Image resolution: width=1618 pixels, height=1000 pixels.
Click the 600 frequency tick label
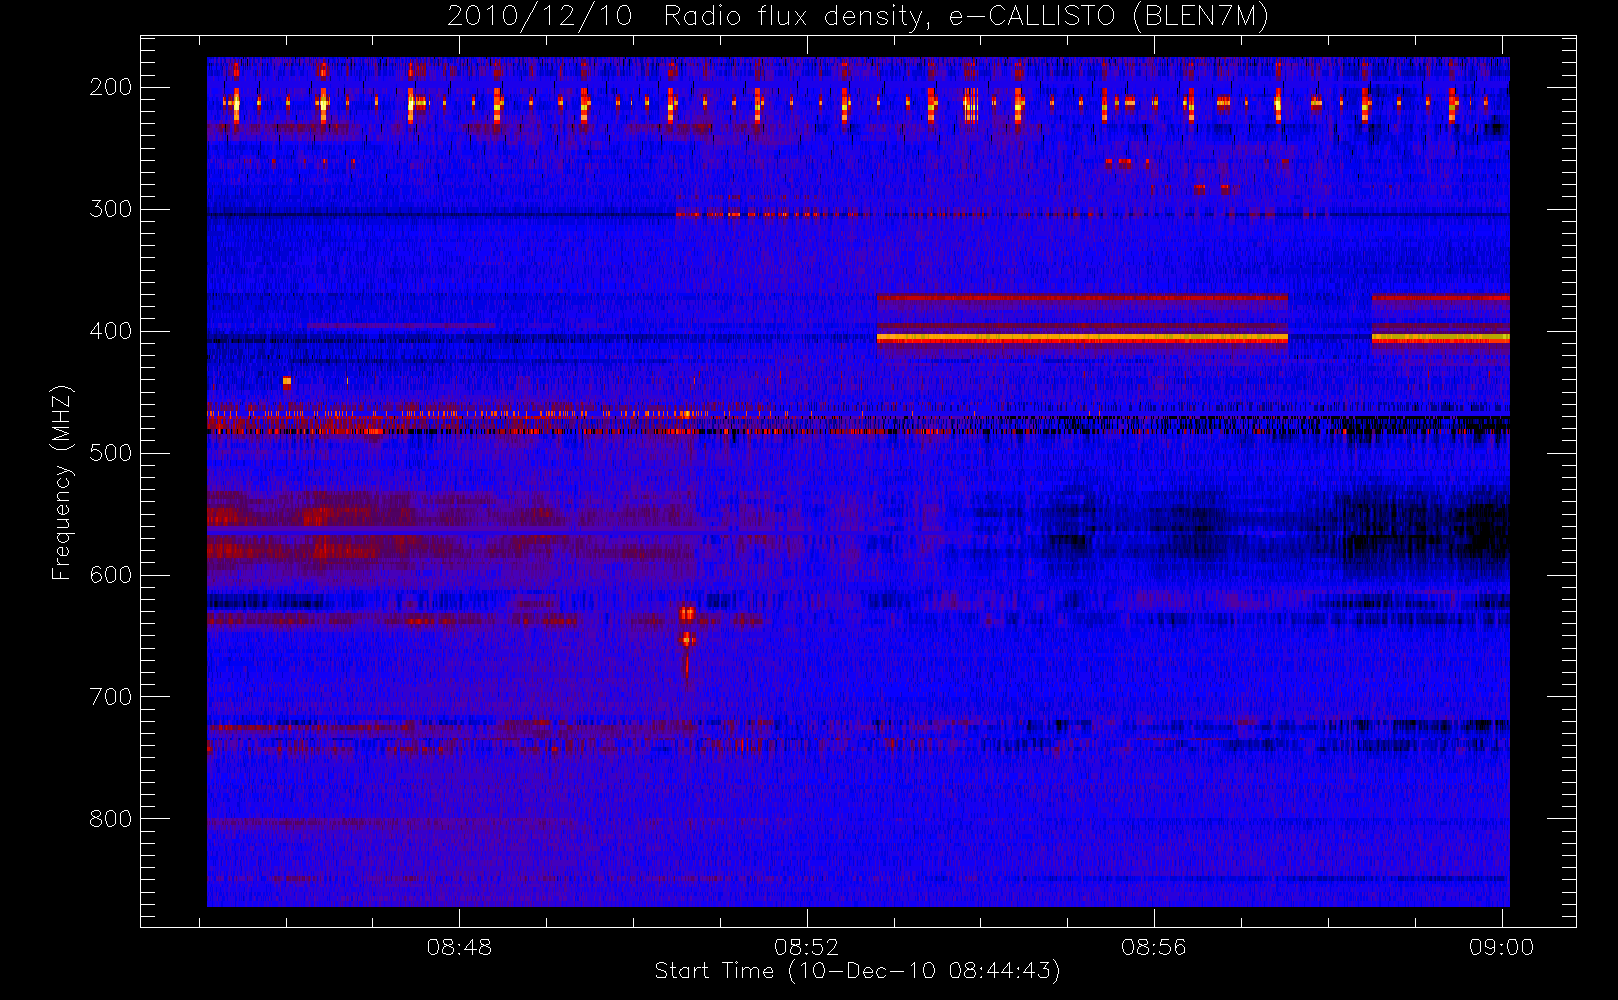111,575
